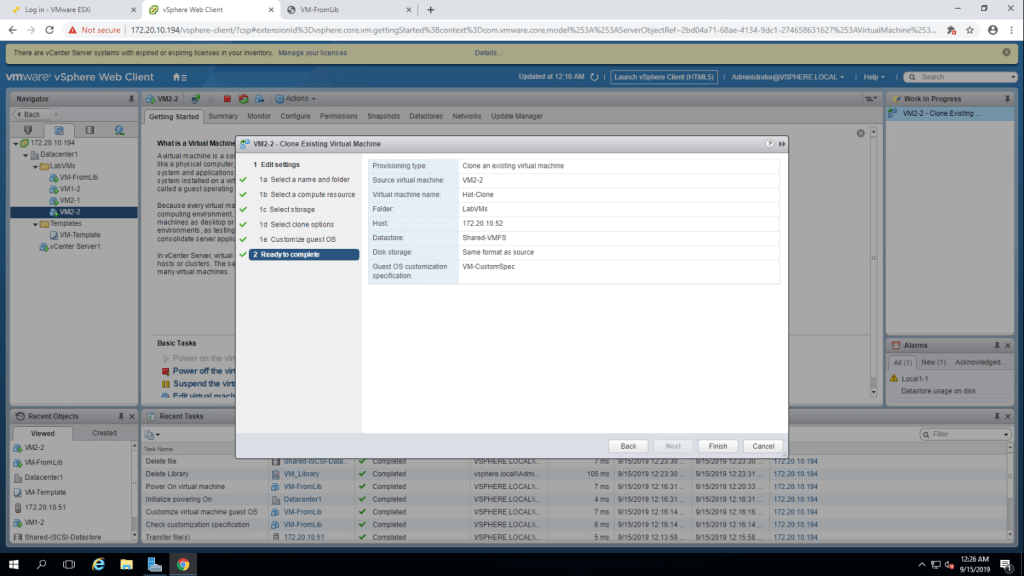Click the refresh icon beside the update time
Screen dimensions: 1024x576
pos(596,77)
